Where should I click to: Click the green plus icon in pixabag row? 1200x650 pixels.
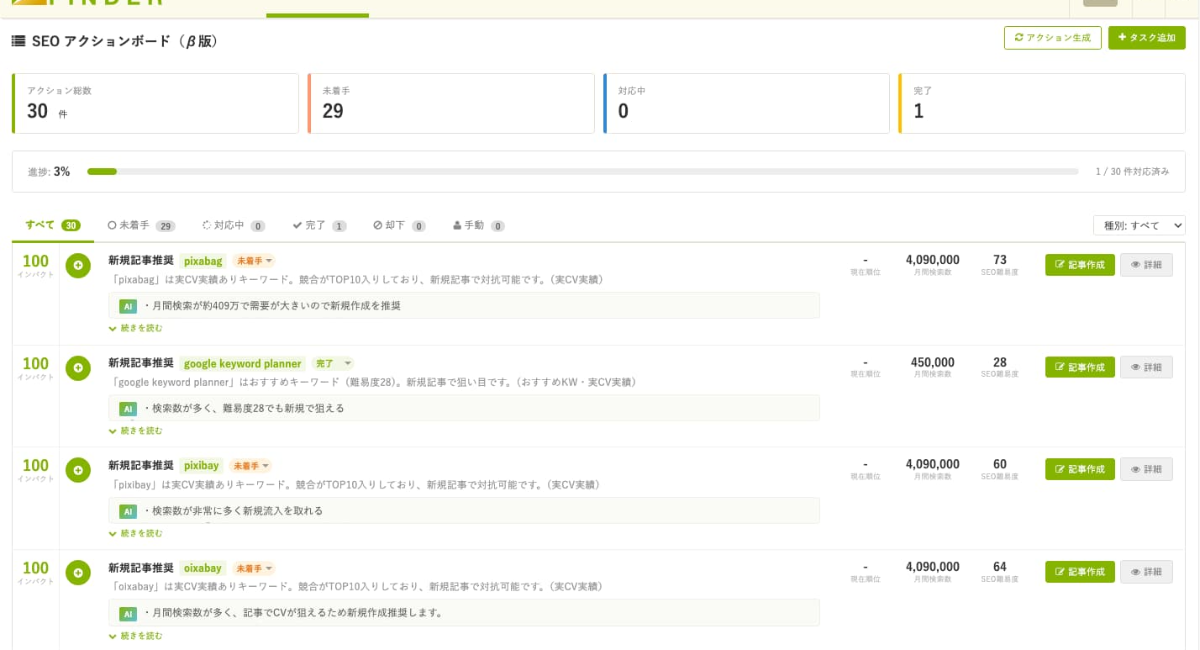point(78,266)
